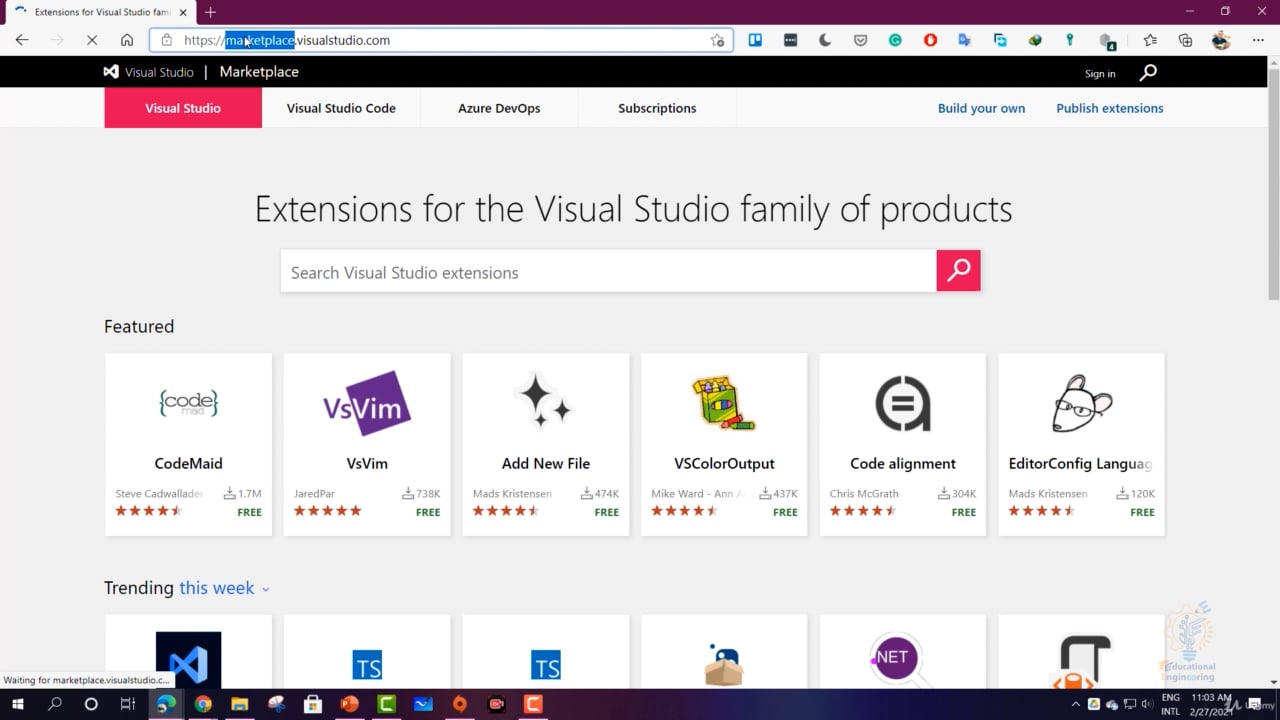1280x720 pixels.
Task: Open File Explorer from the taskbar
Action: pyautogui.click(x=239, y=704)
